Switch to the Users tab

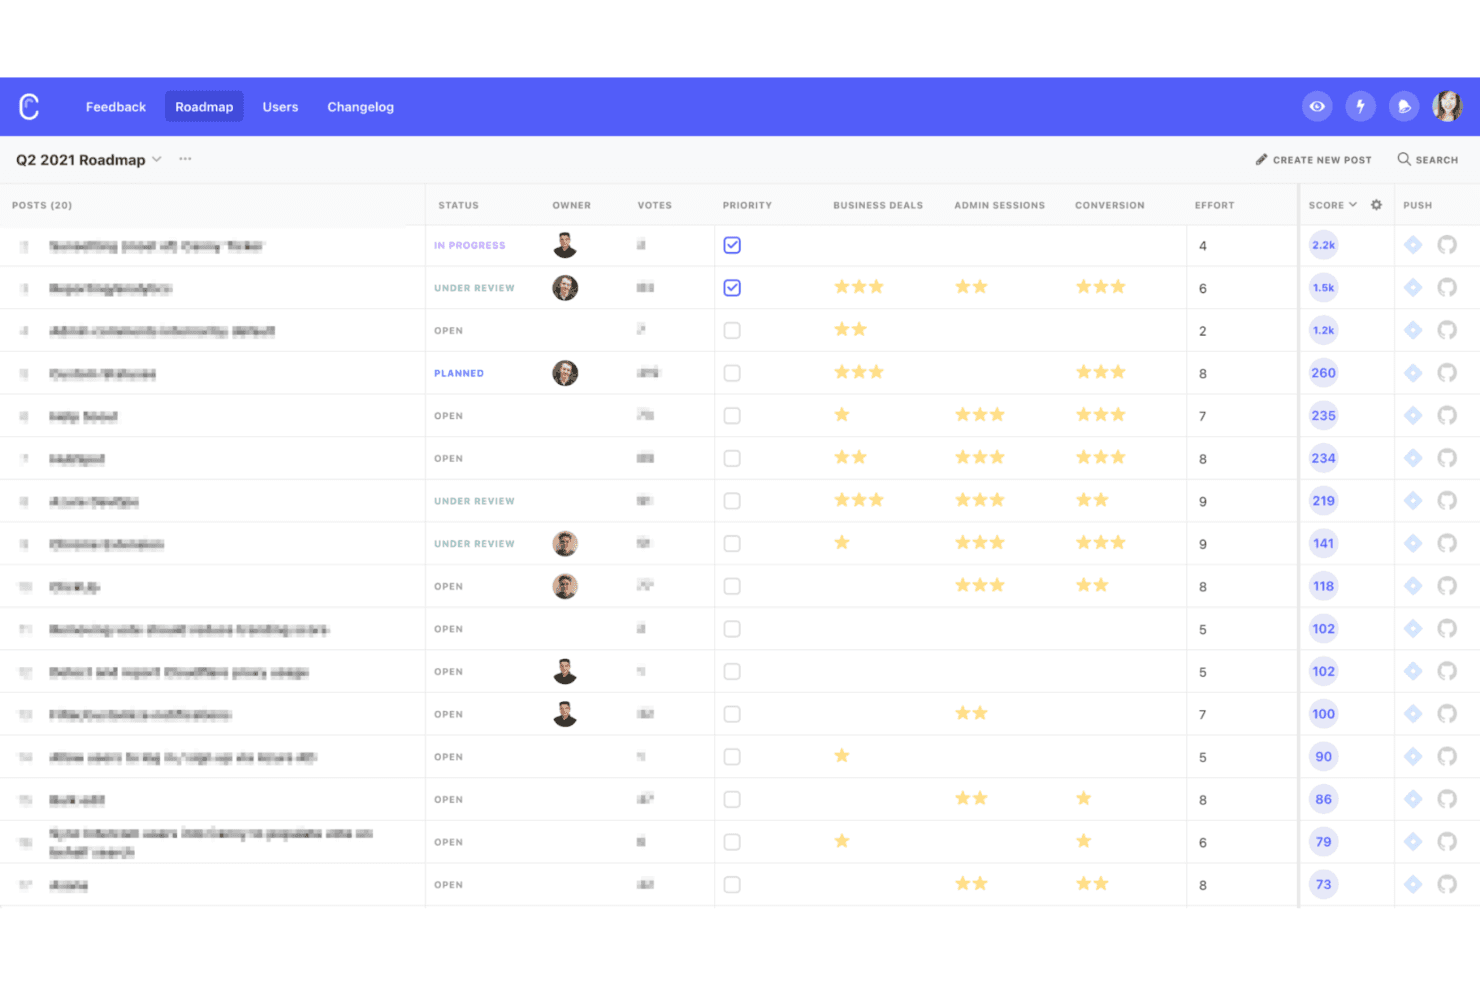click(280, 107)
